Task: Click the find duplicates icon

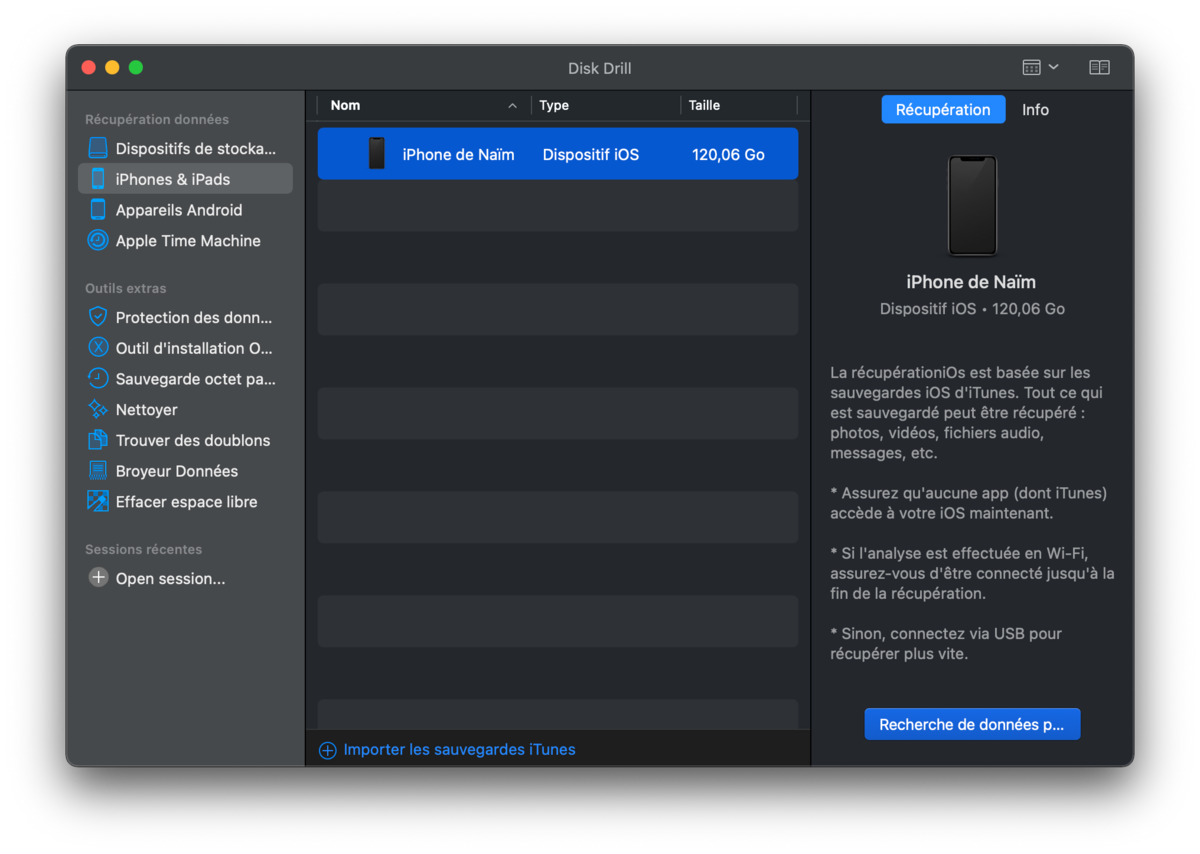Action: click(x=98, y=440)
